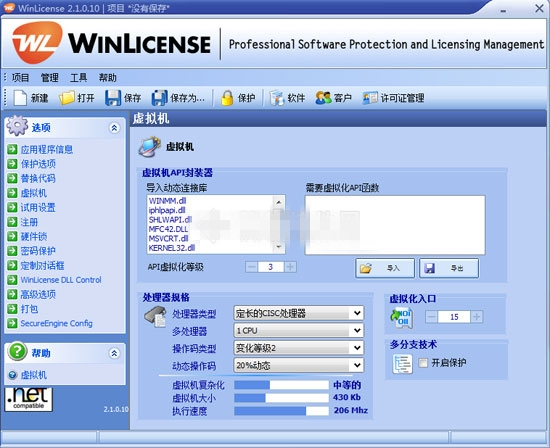The width and height of the screenshot is (550, 448).
Task: Click the .net compatible logo
Action: pos(29,399)
